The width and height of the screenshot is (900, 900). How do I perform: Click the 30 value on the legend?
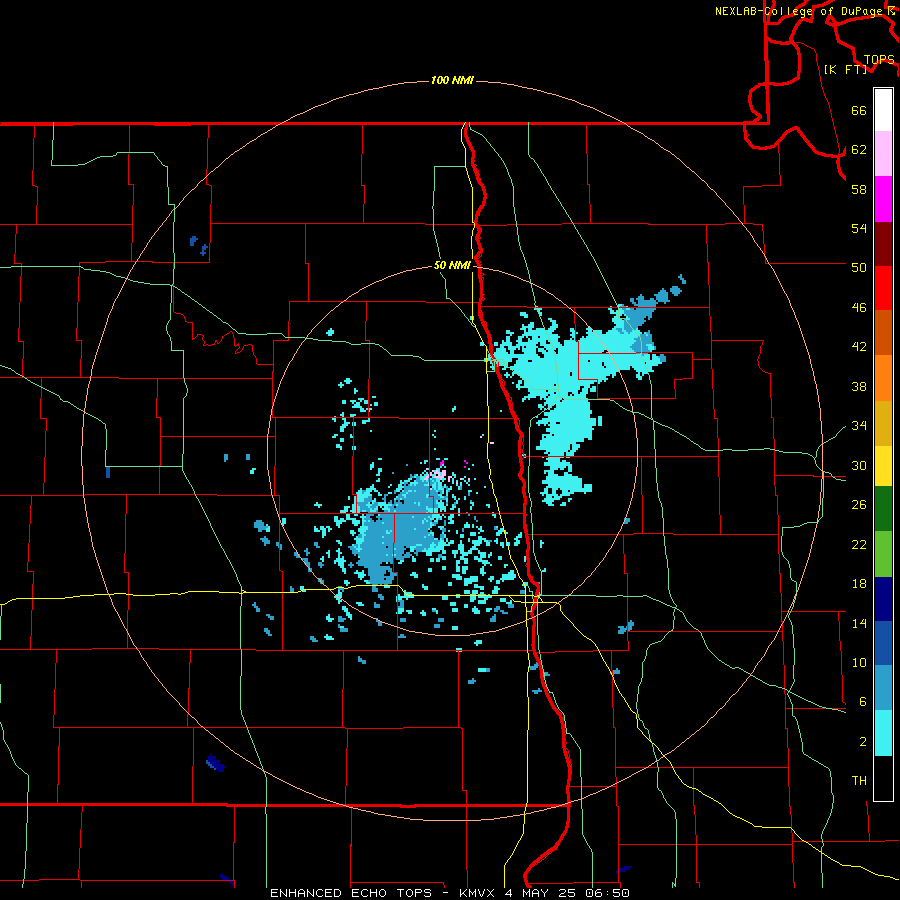(859, 465)
